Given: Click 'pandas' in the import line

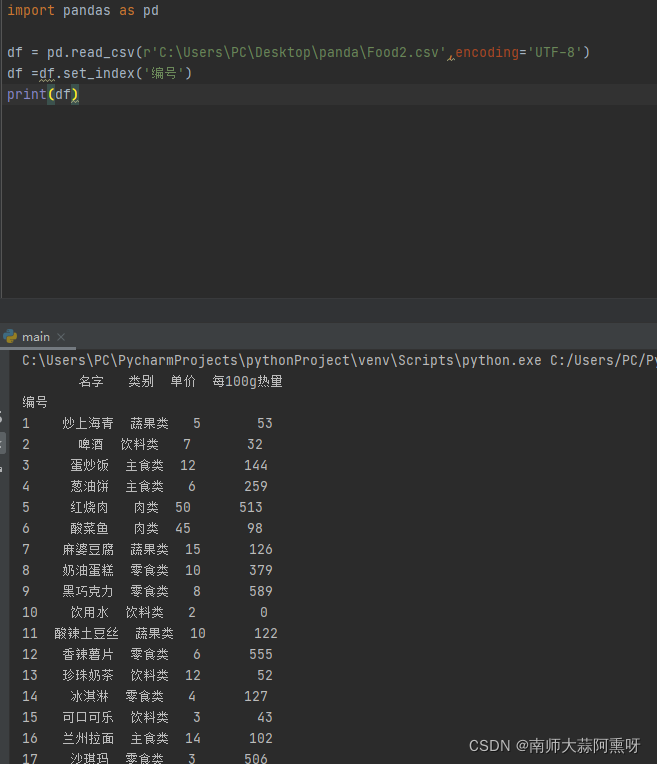Looking at the screenshot, I should pos(87,10).
